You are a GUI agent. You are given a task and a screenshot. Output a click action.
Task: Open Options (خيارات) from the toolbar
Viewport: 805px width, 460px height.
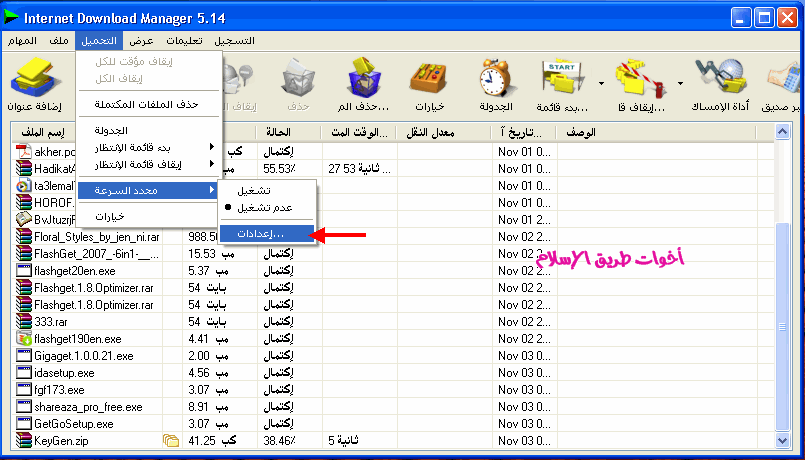tap(430, 80)
